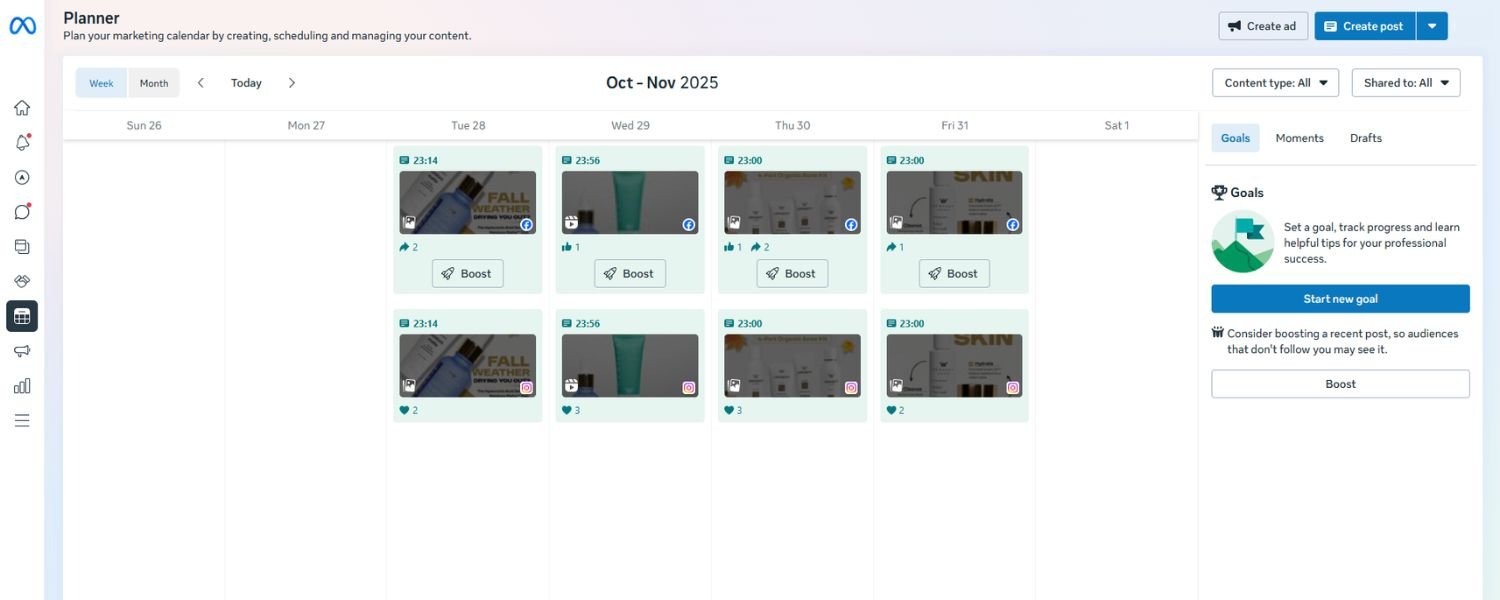Open the All tools hamburger menu
Image resolution: width=1500 pixels, height=600 pixels.
(x=22, y=419)
